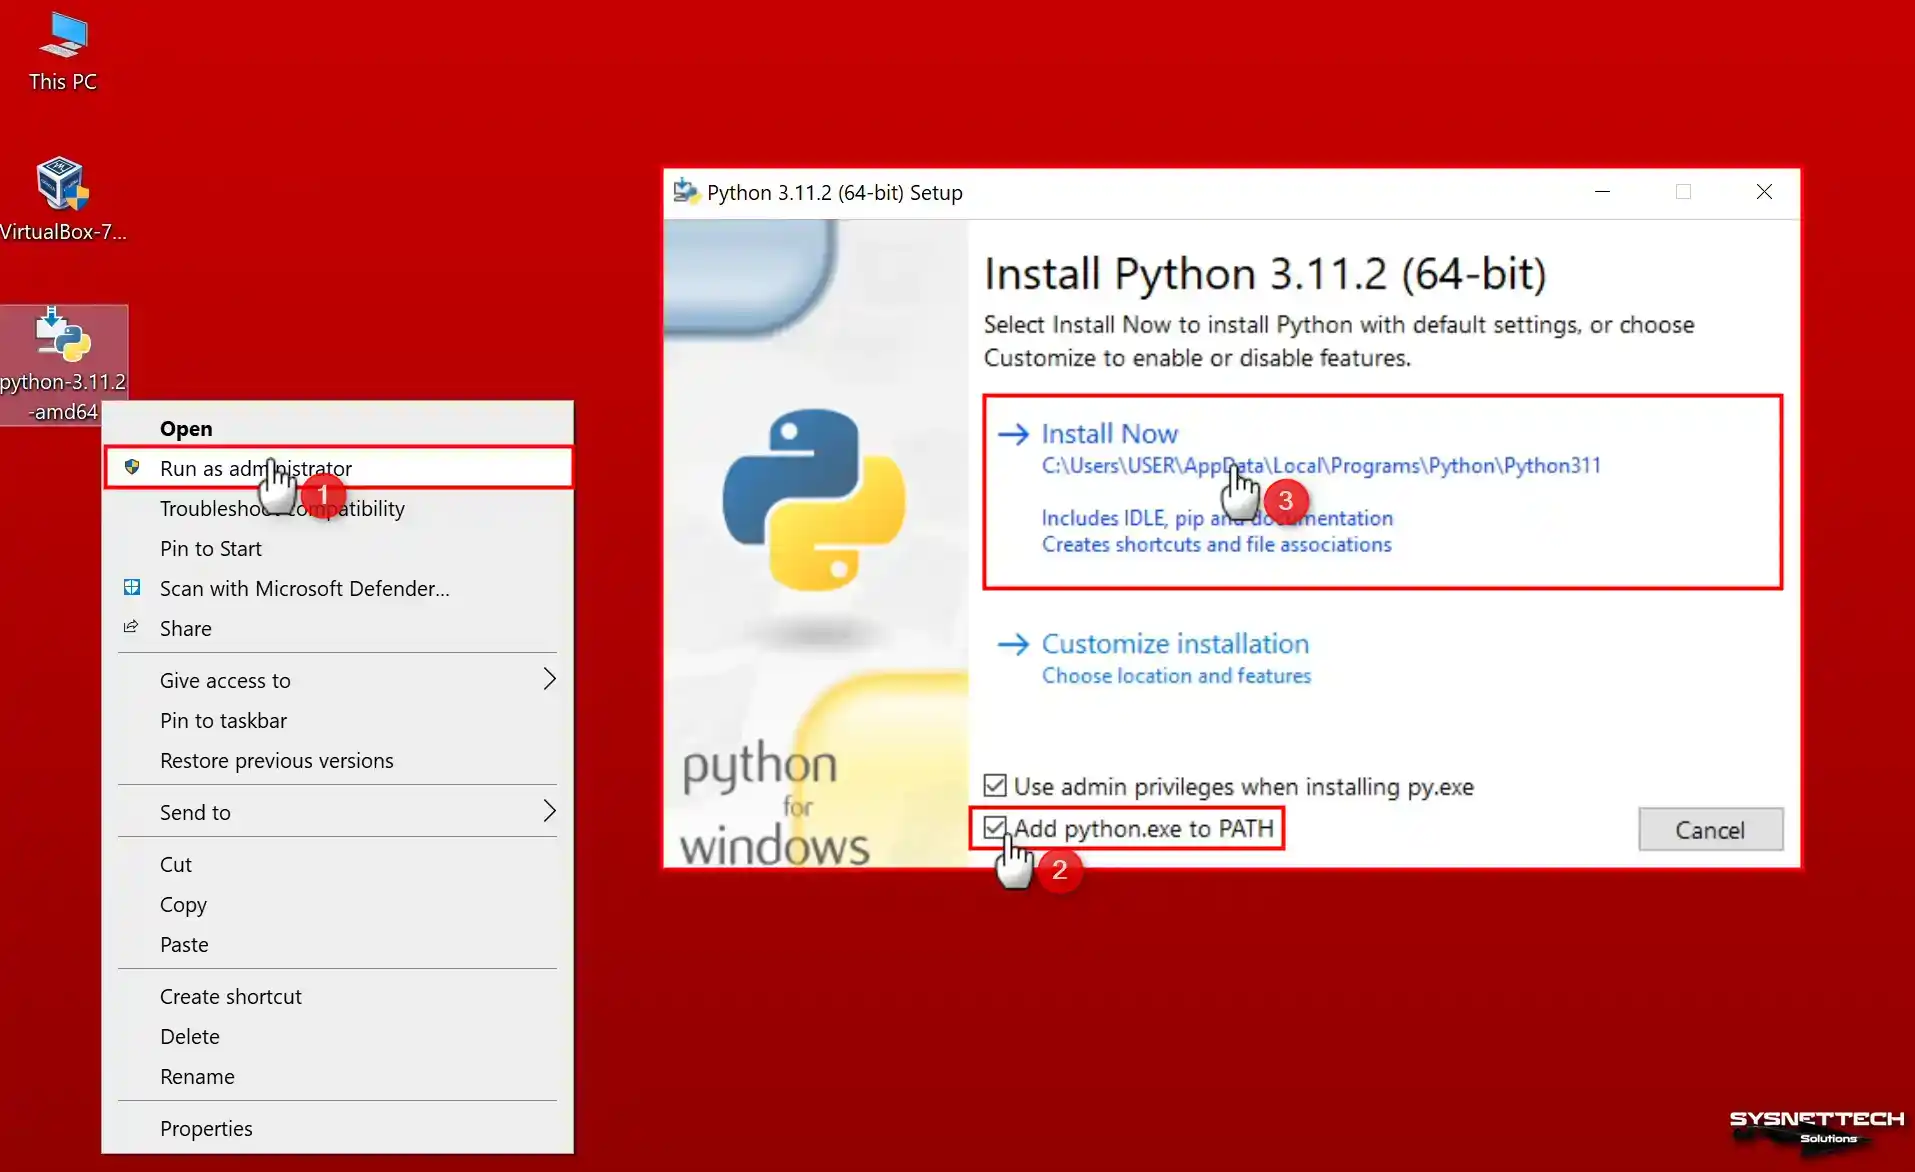Choose Run as administrator
The width and height of the screenshot is (1915, 1172).
coord(338,468)
